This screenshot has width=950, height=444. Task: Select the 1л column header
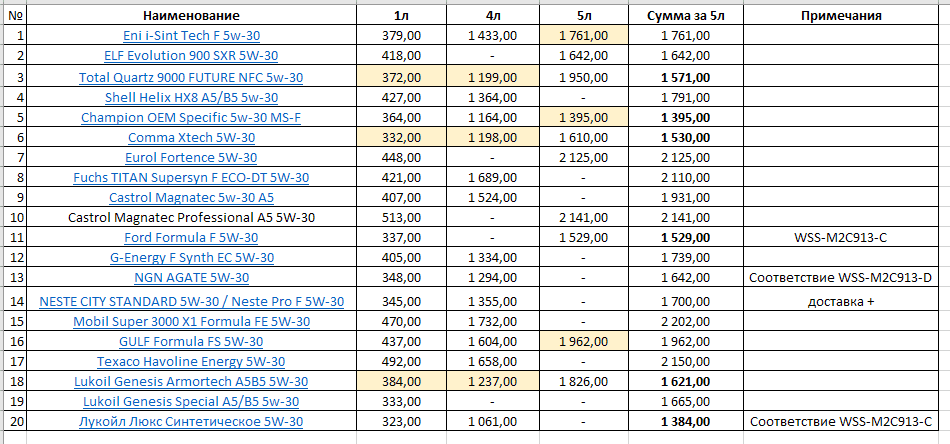[402, 16]
